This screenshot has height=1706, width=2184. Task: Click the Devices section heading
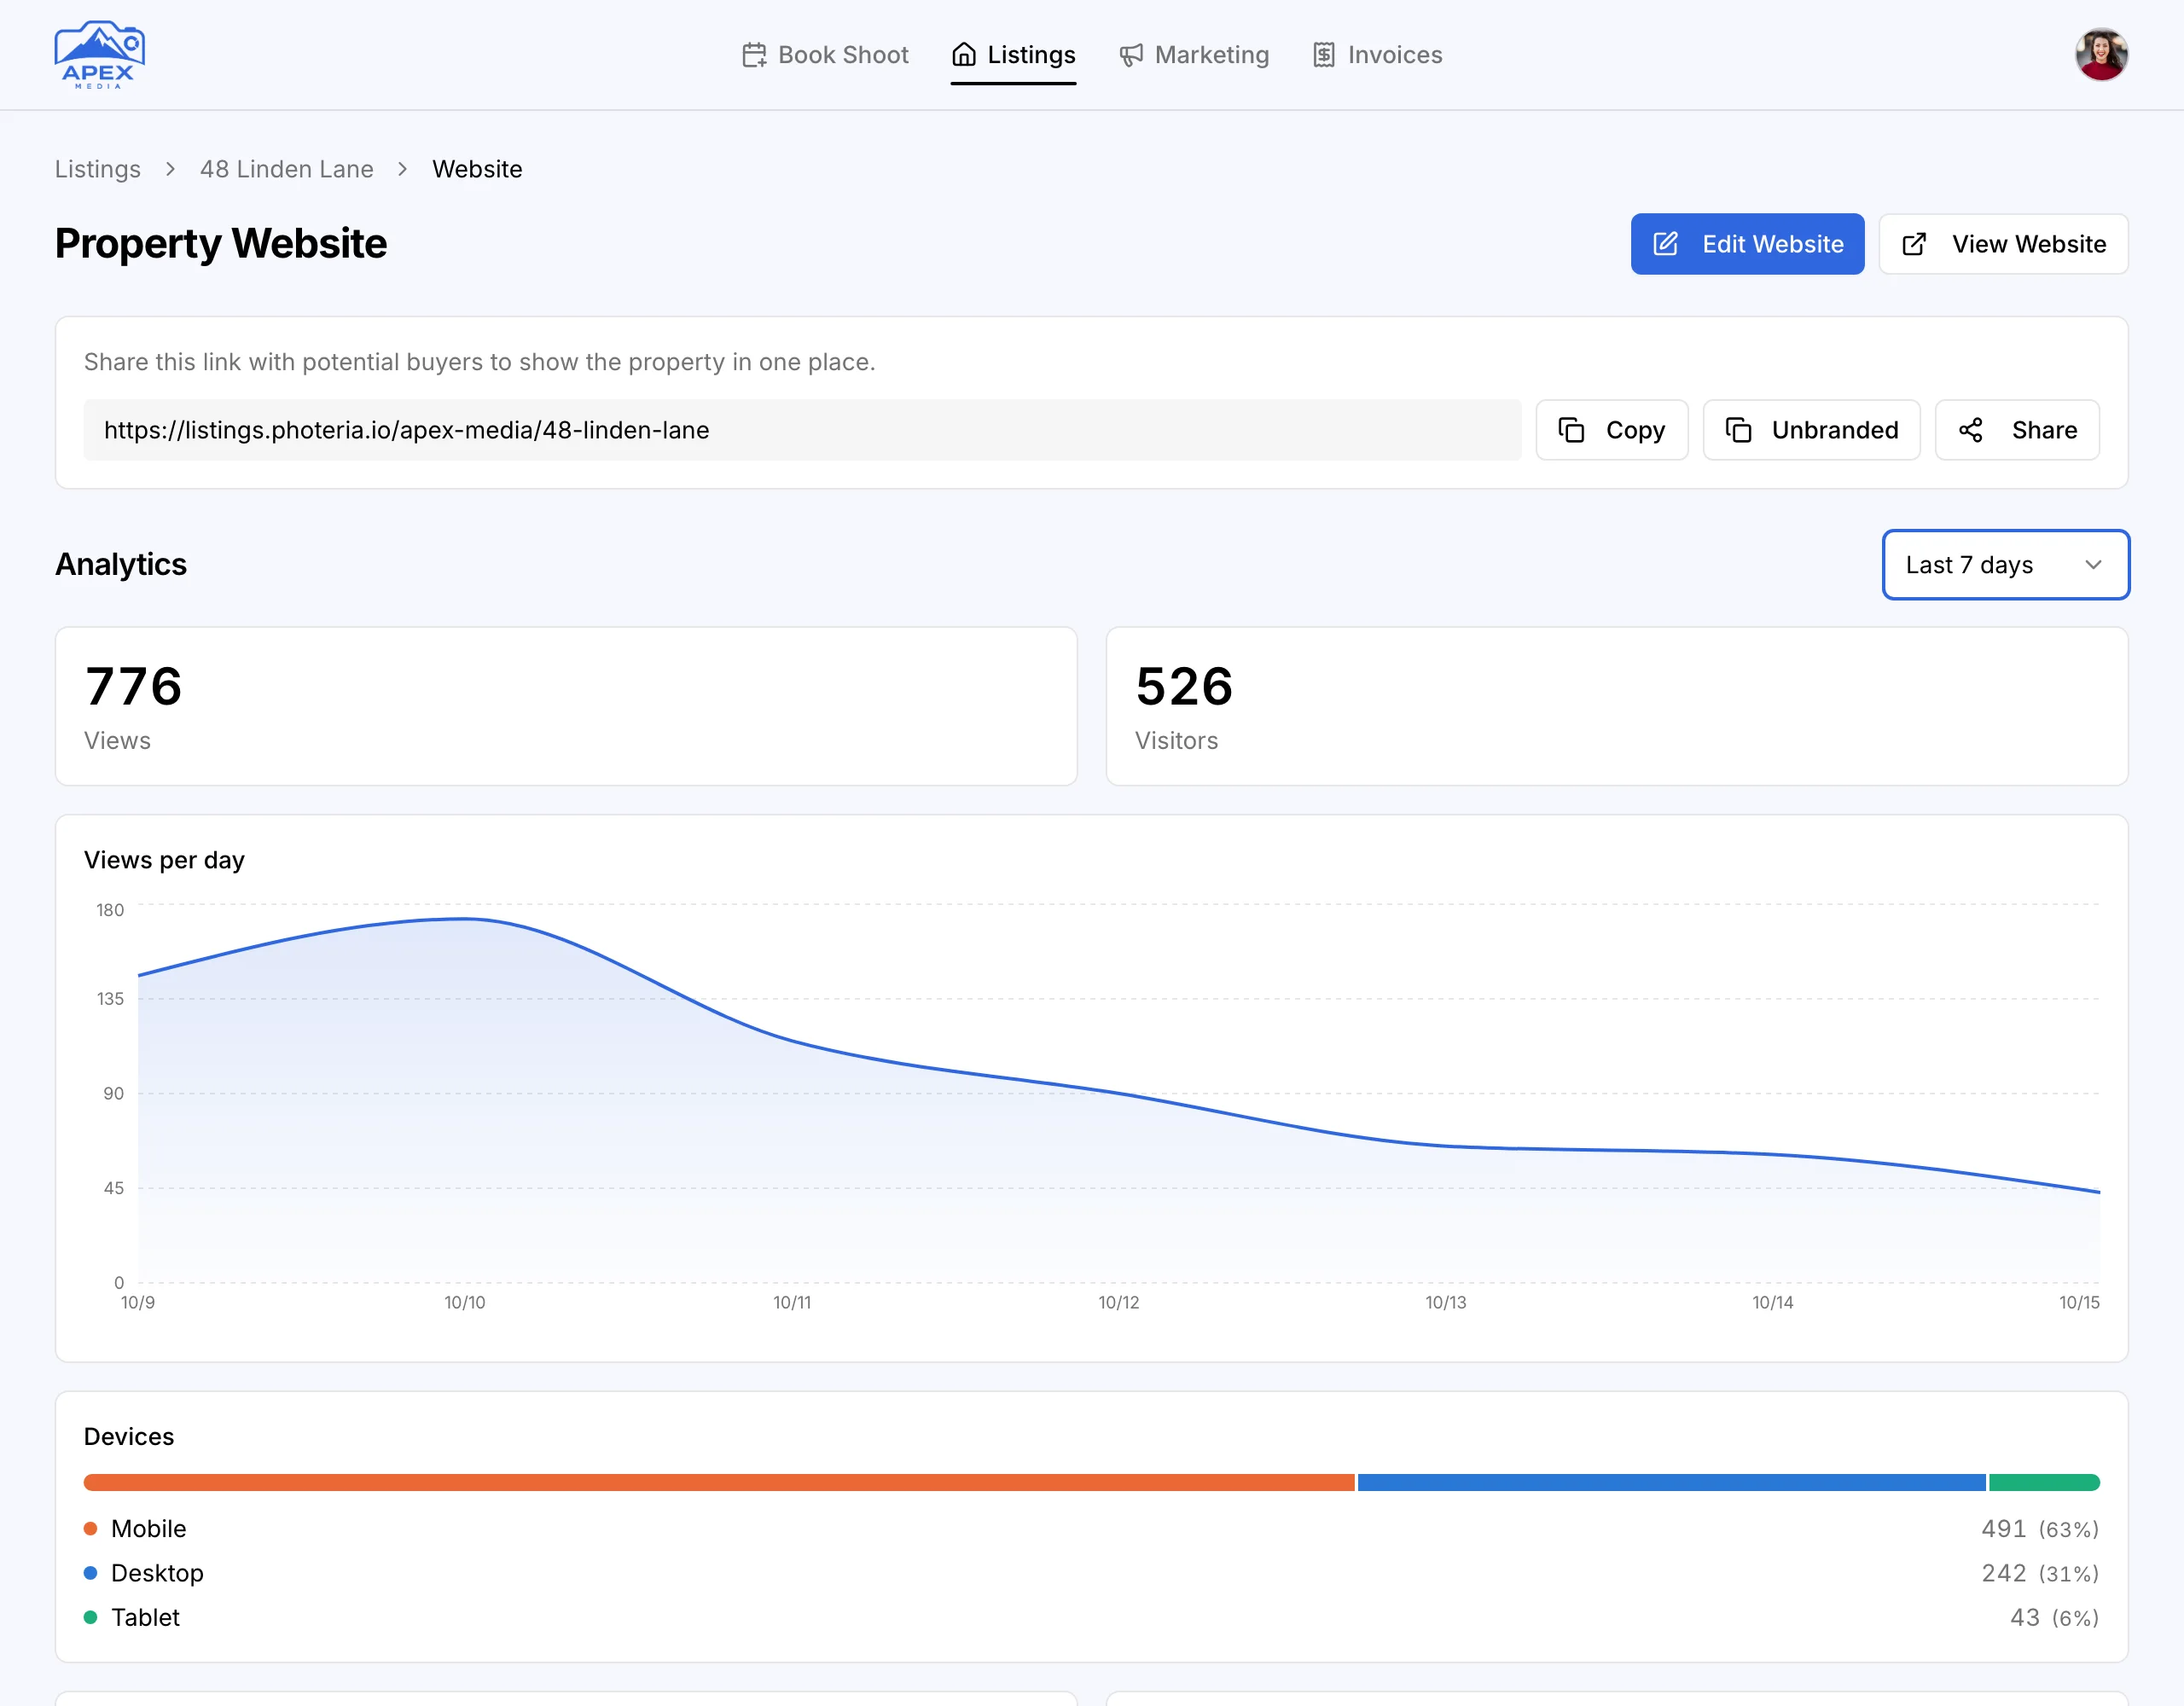click(x=129, y=1436)
